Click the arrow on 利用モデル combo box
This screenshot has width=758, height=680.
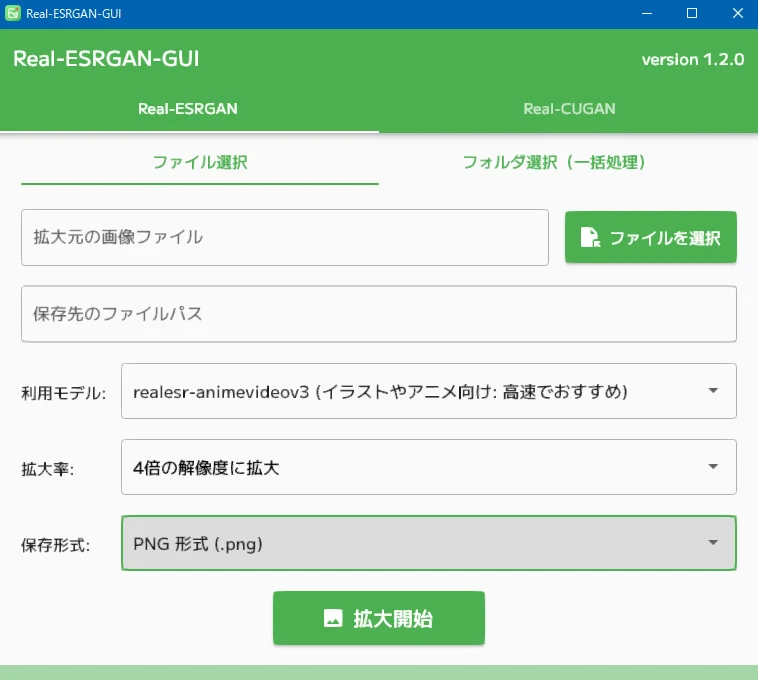pos(713,391)
